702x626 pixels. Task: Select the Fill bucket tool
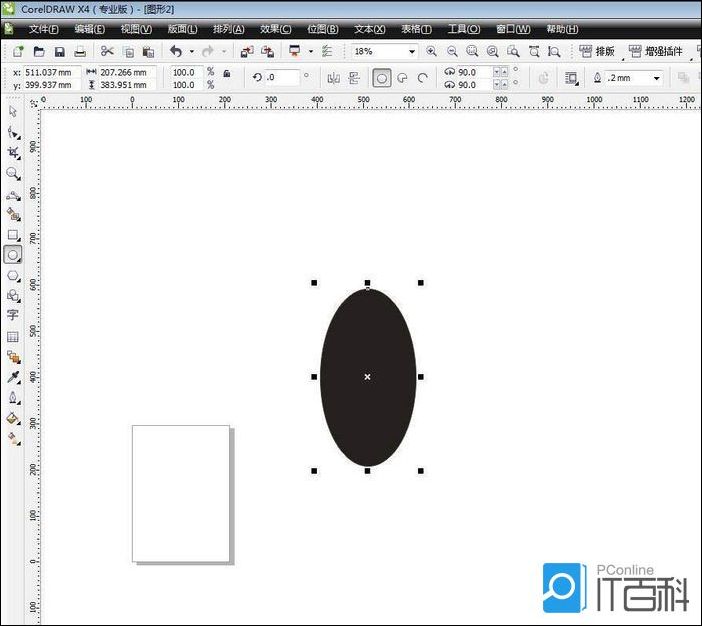click(13, 418)
